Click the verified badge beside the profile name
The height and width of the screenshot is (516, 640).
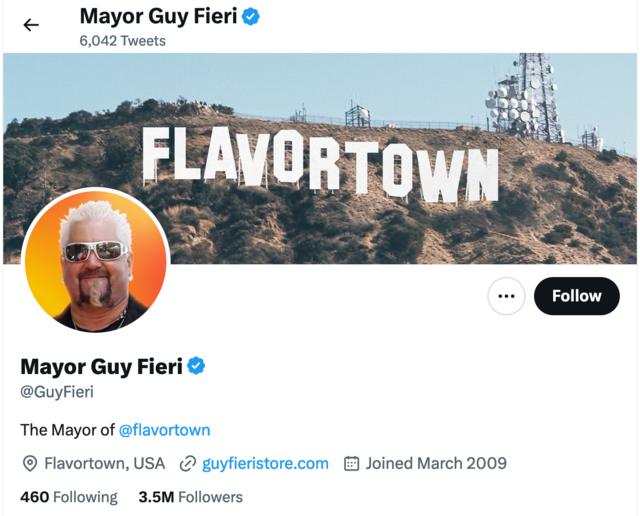[x=197, y=366]
